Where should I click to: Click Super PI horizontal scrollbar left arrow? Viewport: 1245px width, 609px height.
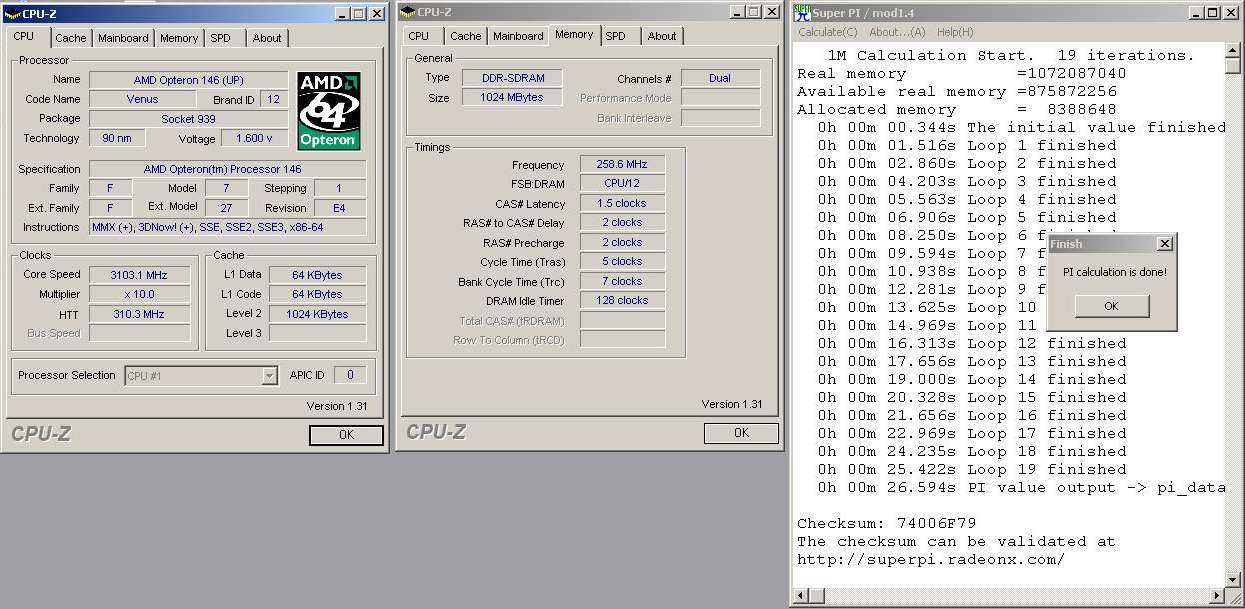801,598
